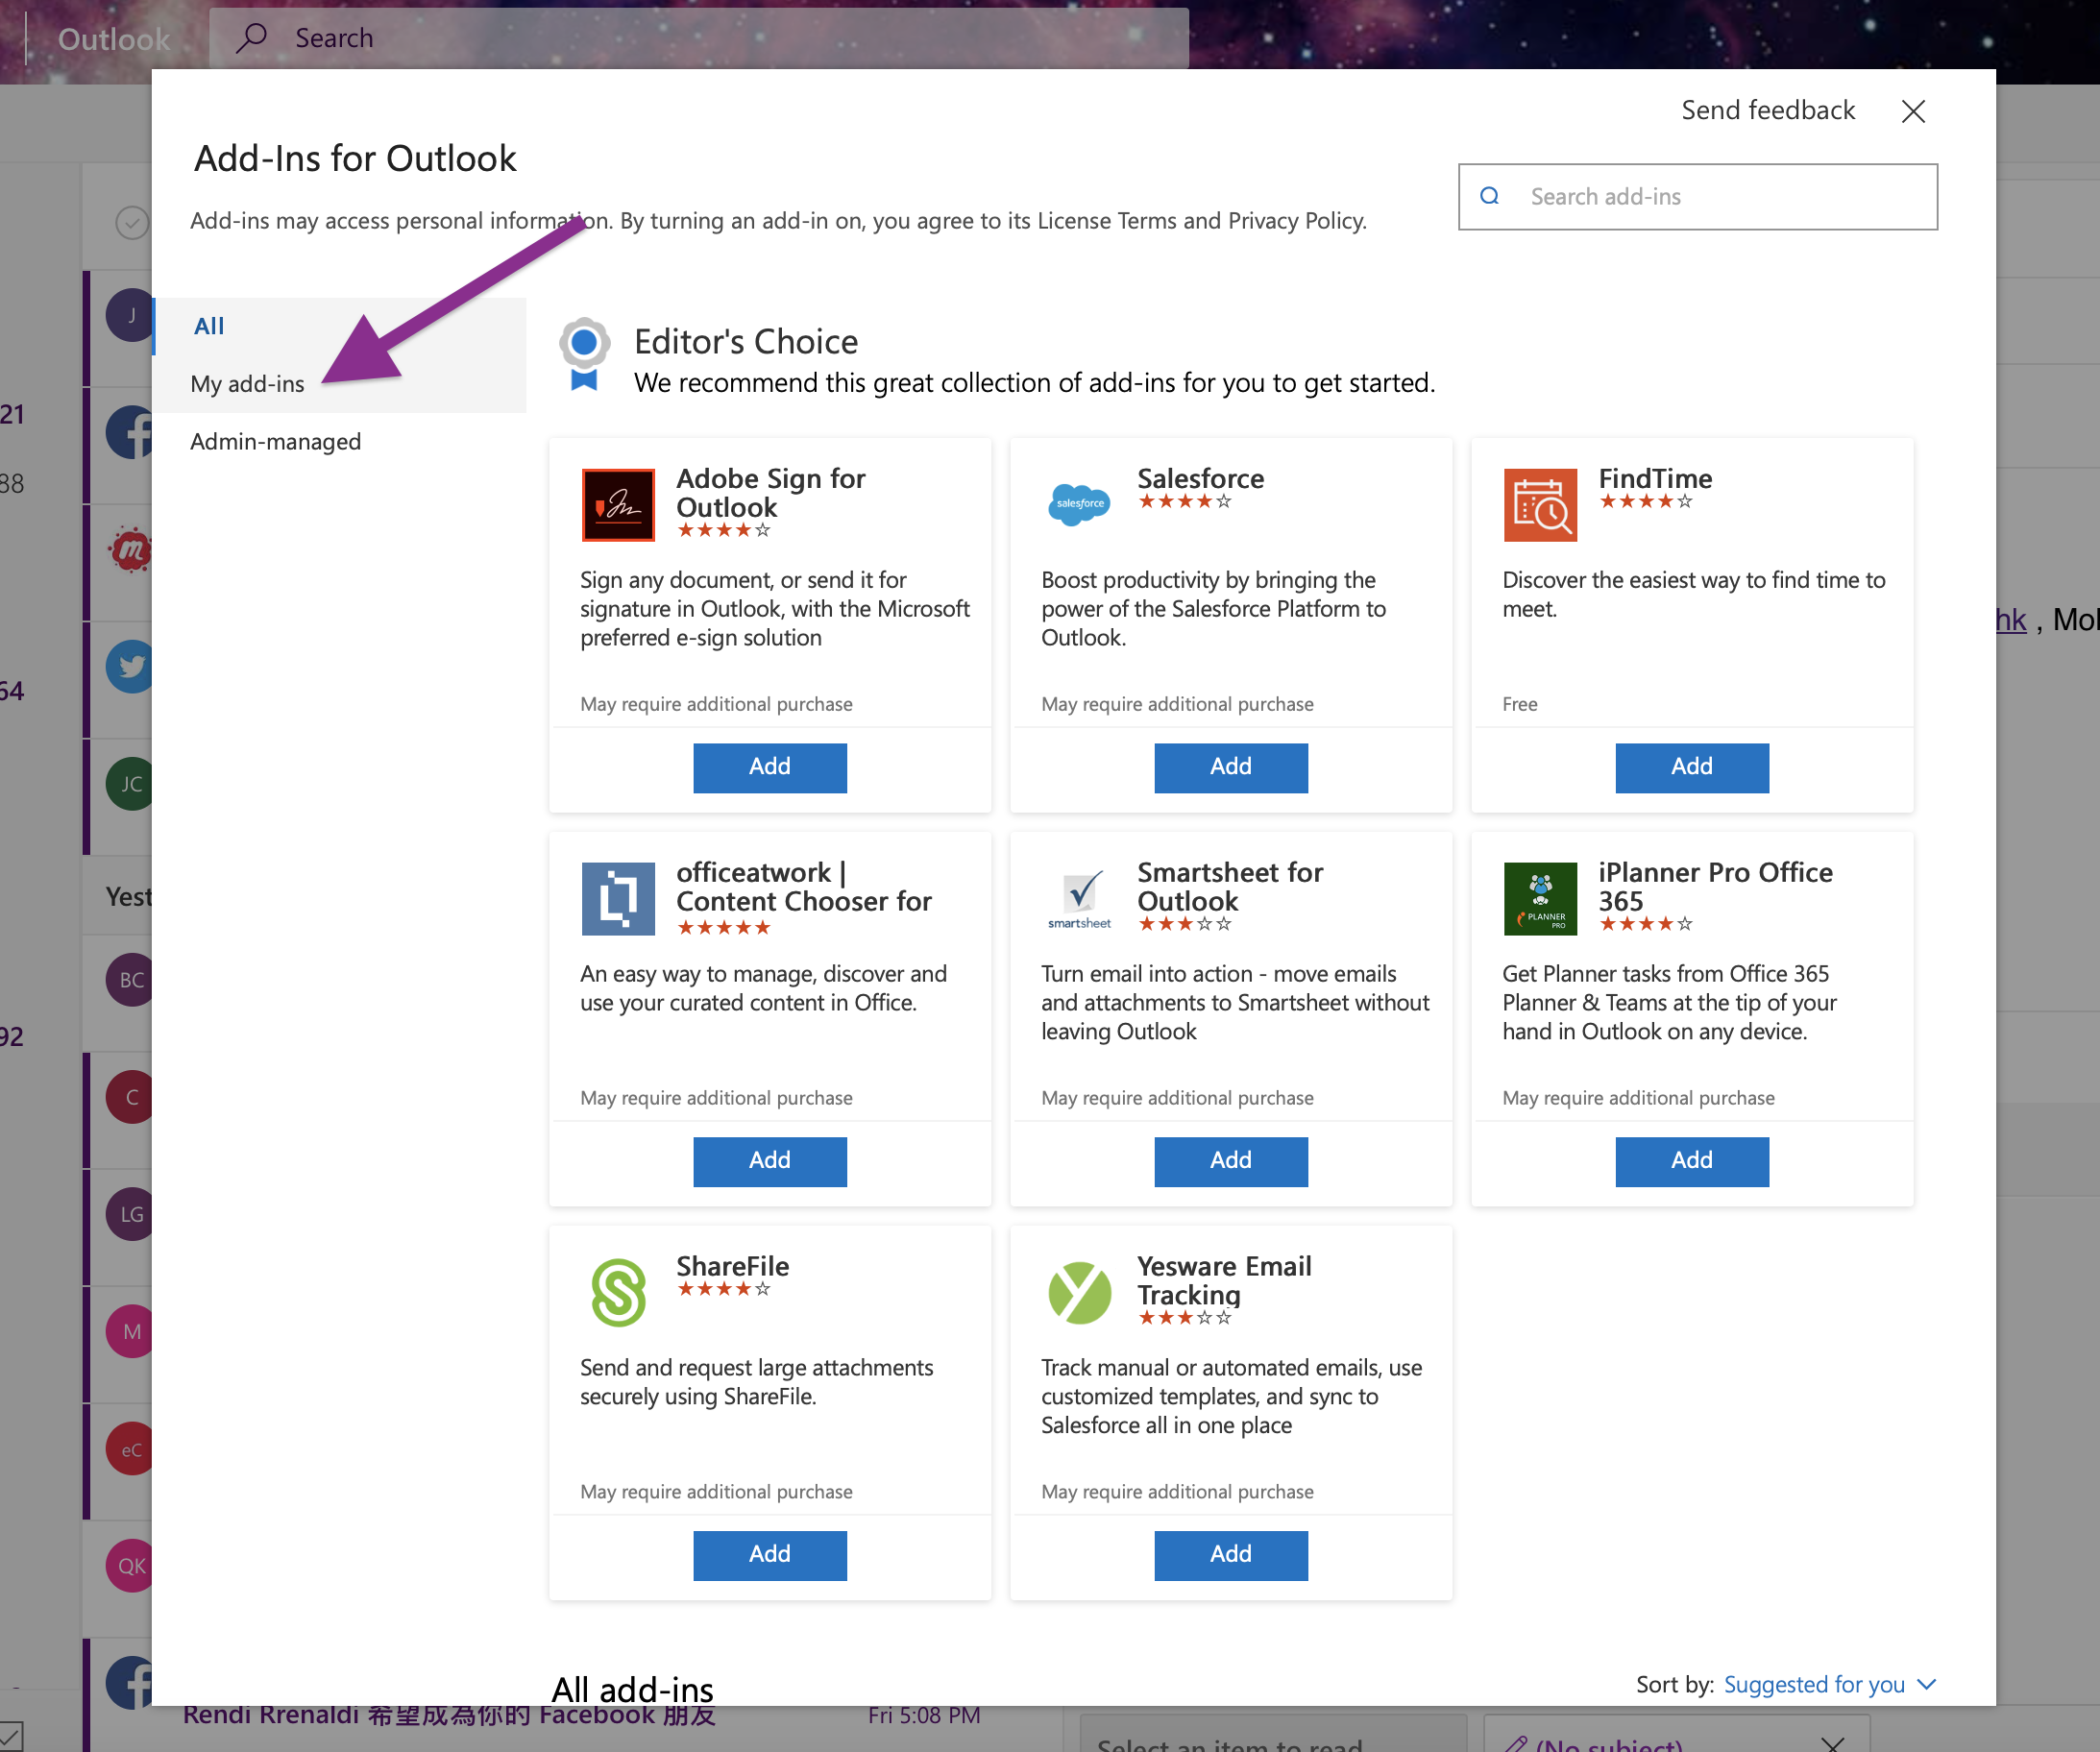Add the FindTime add-in
The height and width of the screenshot is (1752, 2100).
click(1692, 767)
